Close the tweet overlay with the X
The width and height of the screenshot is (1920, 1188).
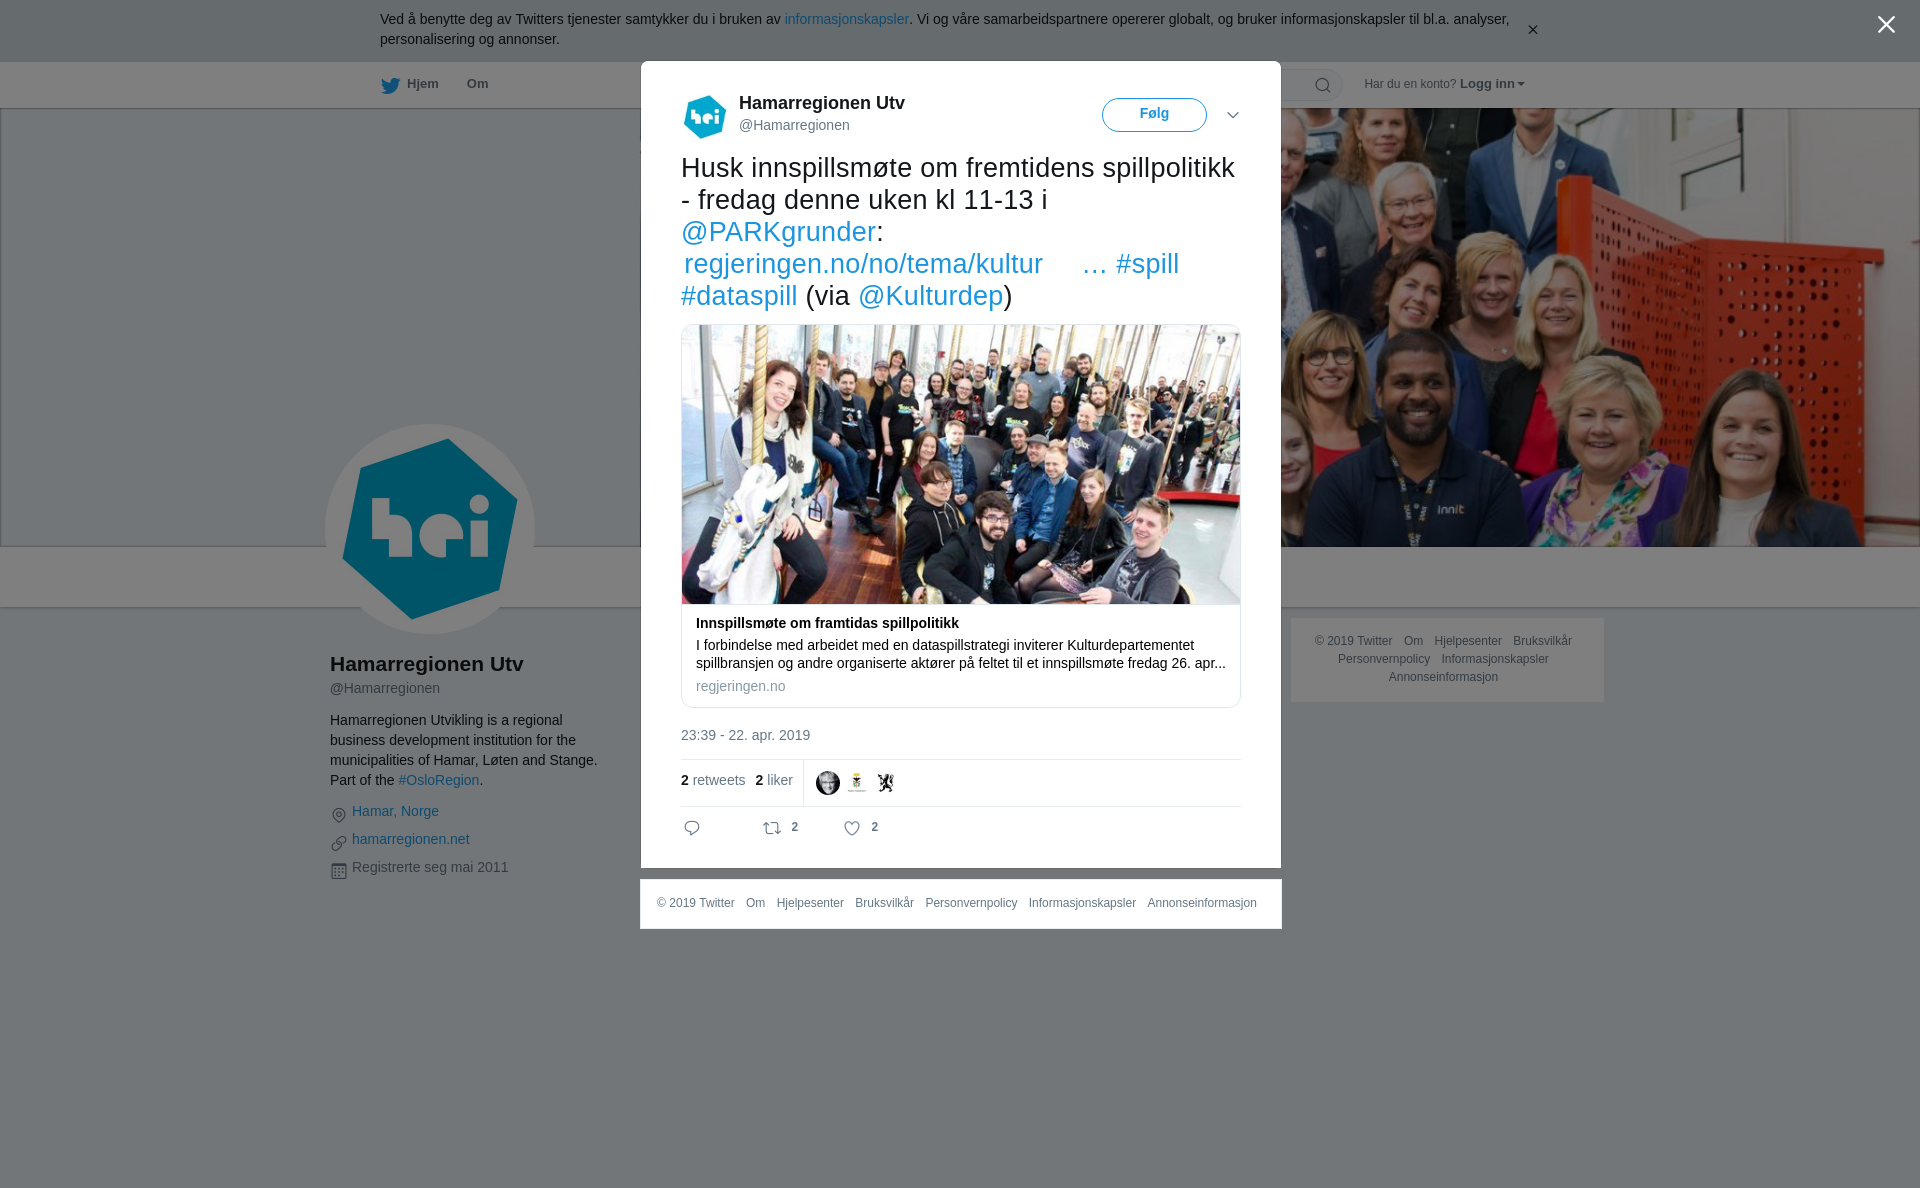click(1886, 25)
